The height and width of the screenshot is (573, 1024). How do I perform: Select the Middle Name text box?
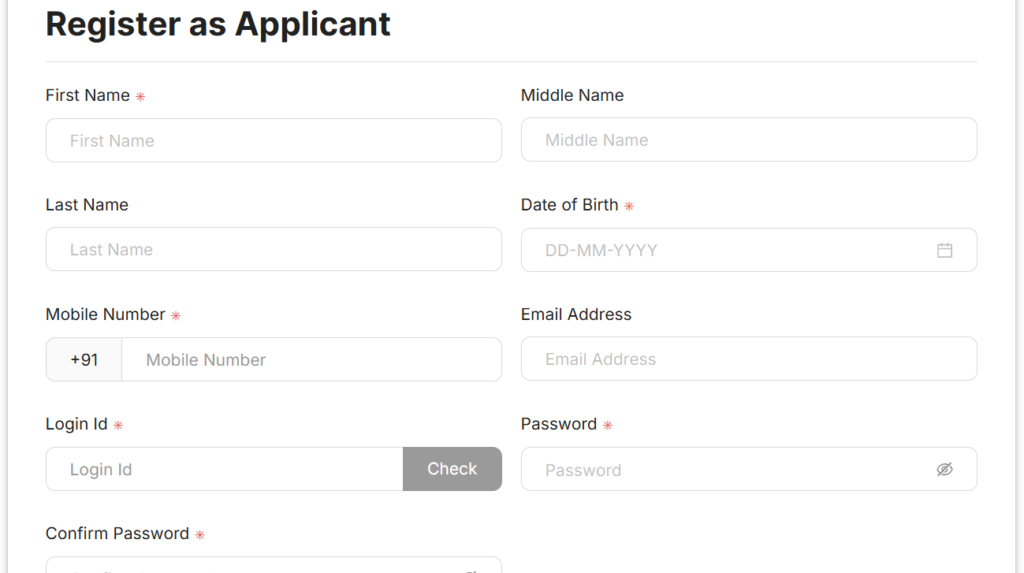point(749,140)
